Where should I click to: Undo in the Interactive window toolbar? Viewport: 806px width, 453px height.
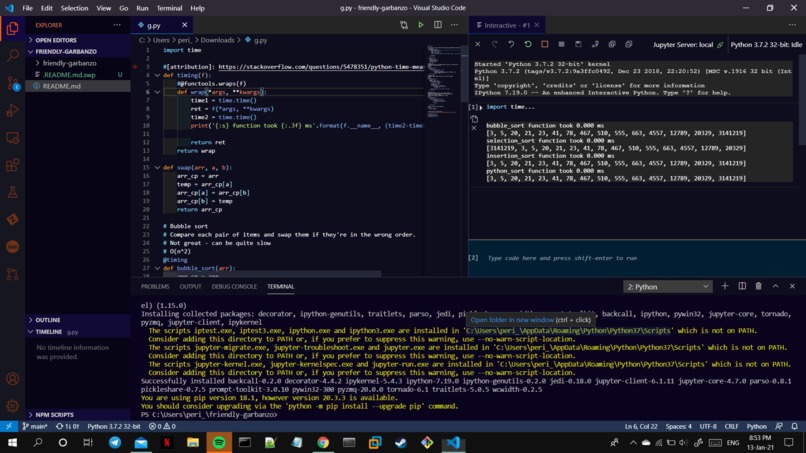point(511,44)
